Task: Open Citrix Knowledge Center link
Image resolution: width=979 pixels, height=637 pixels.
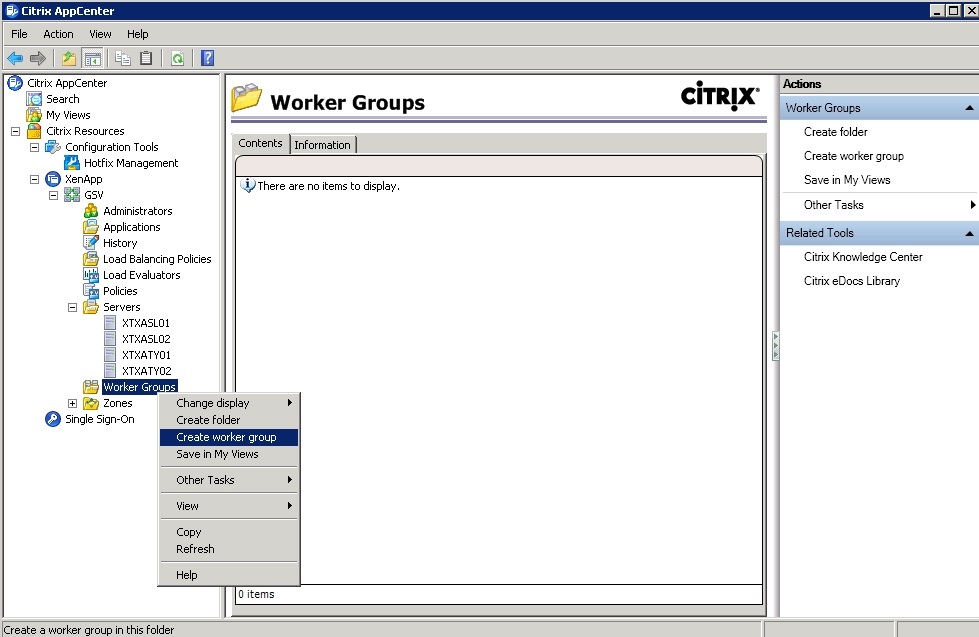Action: pos(863,257)
